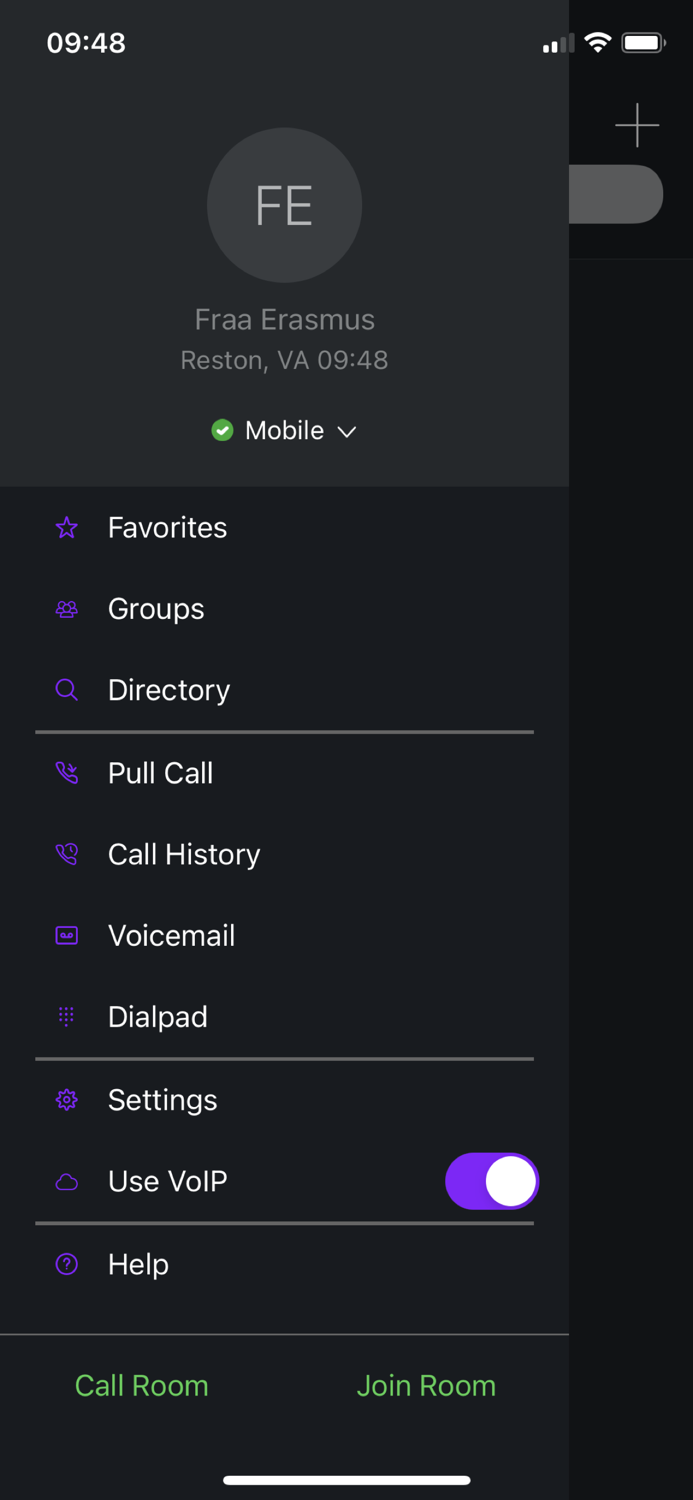Tap the Join Room button
Viewport: 693px width, 1500px height.
[x=426, y=1386]
